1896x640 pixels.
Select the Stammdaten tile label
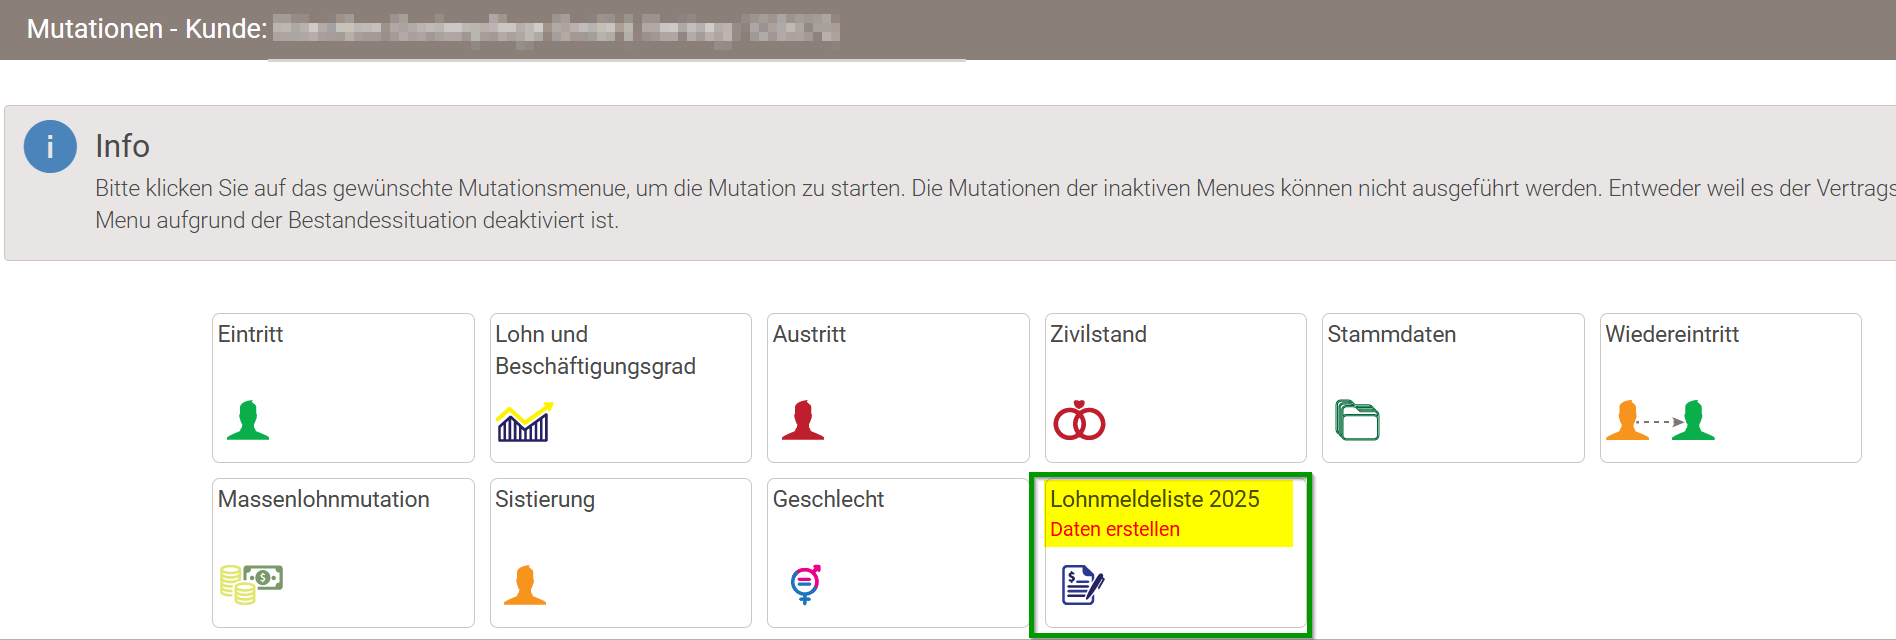point(1391,334)
